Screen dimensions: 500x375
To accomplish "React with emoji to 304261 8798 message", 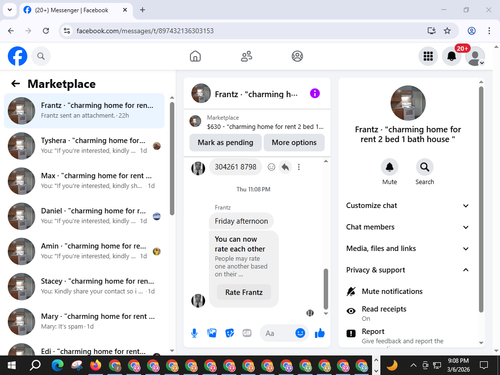I will click(x=271, y=167).
